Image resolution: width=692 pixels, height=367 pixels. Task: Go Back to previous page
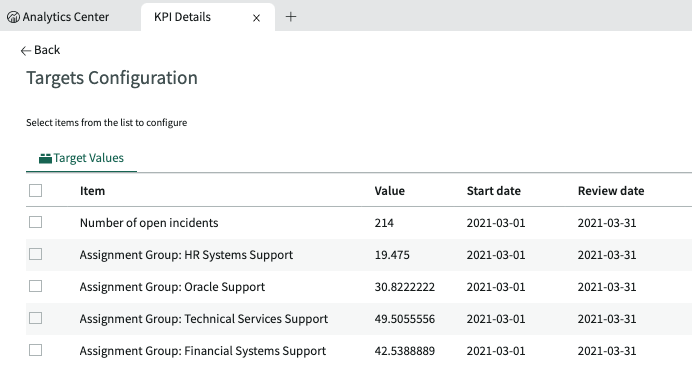[x=40, y=50]
